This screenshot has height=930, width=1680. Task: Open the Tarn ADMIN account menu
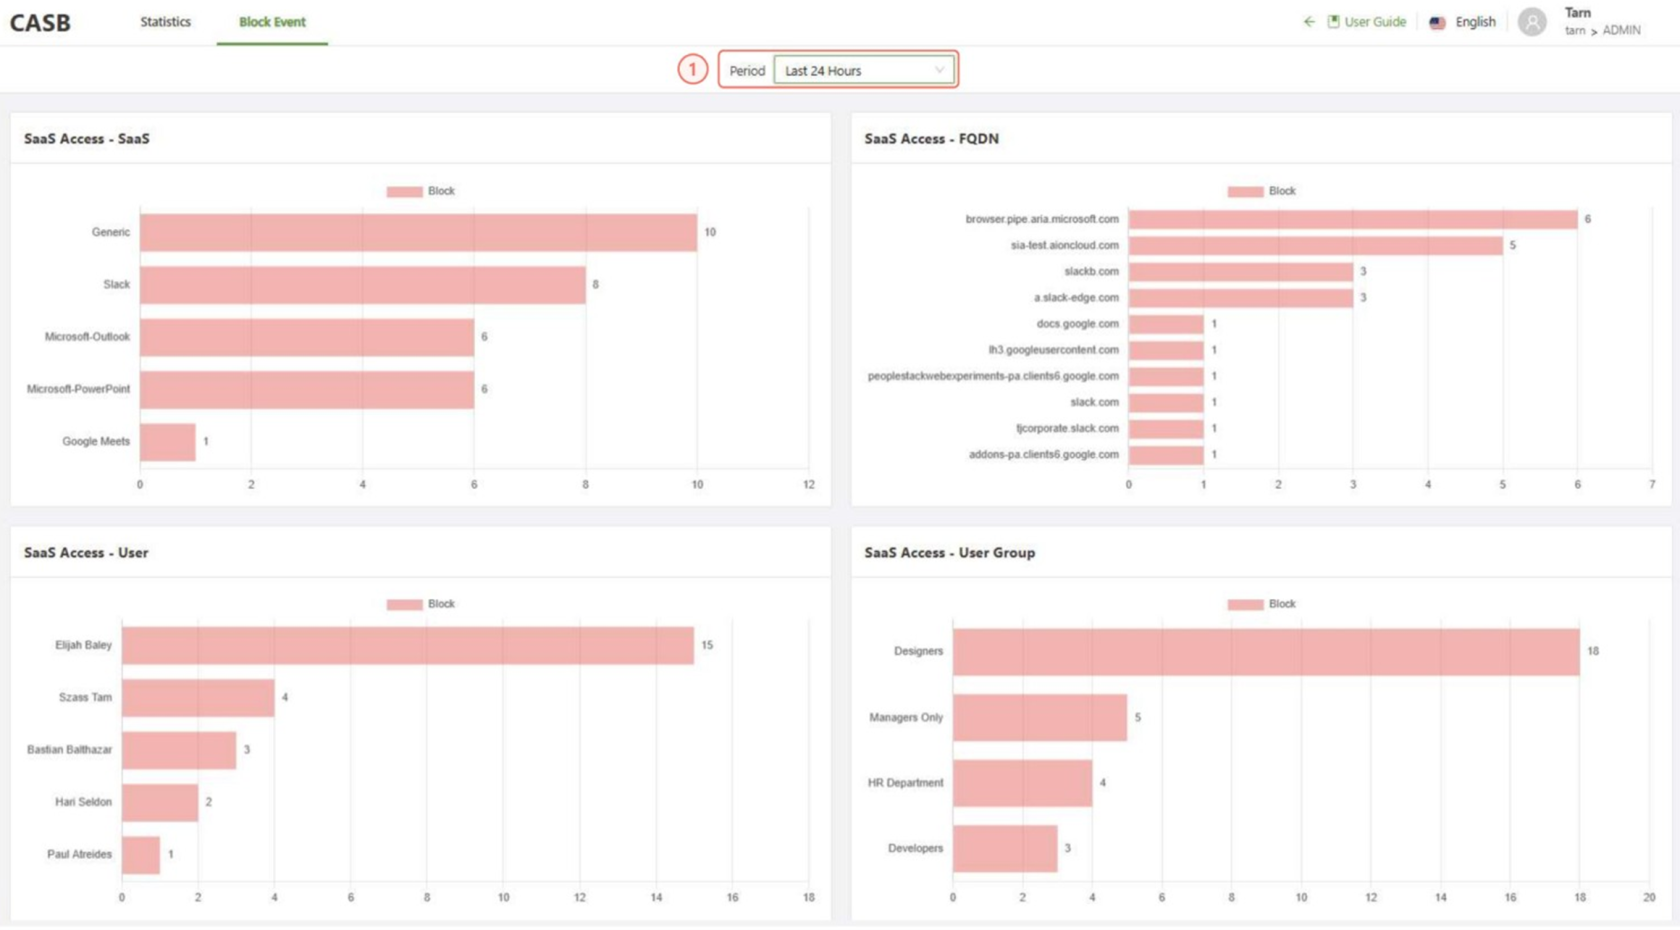coord(1601,22)
